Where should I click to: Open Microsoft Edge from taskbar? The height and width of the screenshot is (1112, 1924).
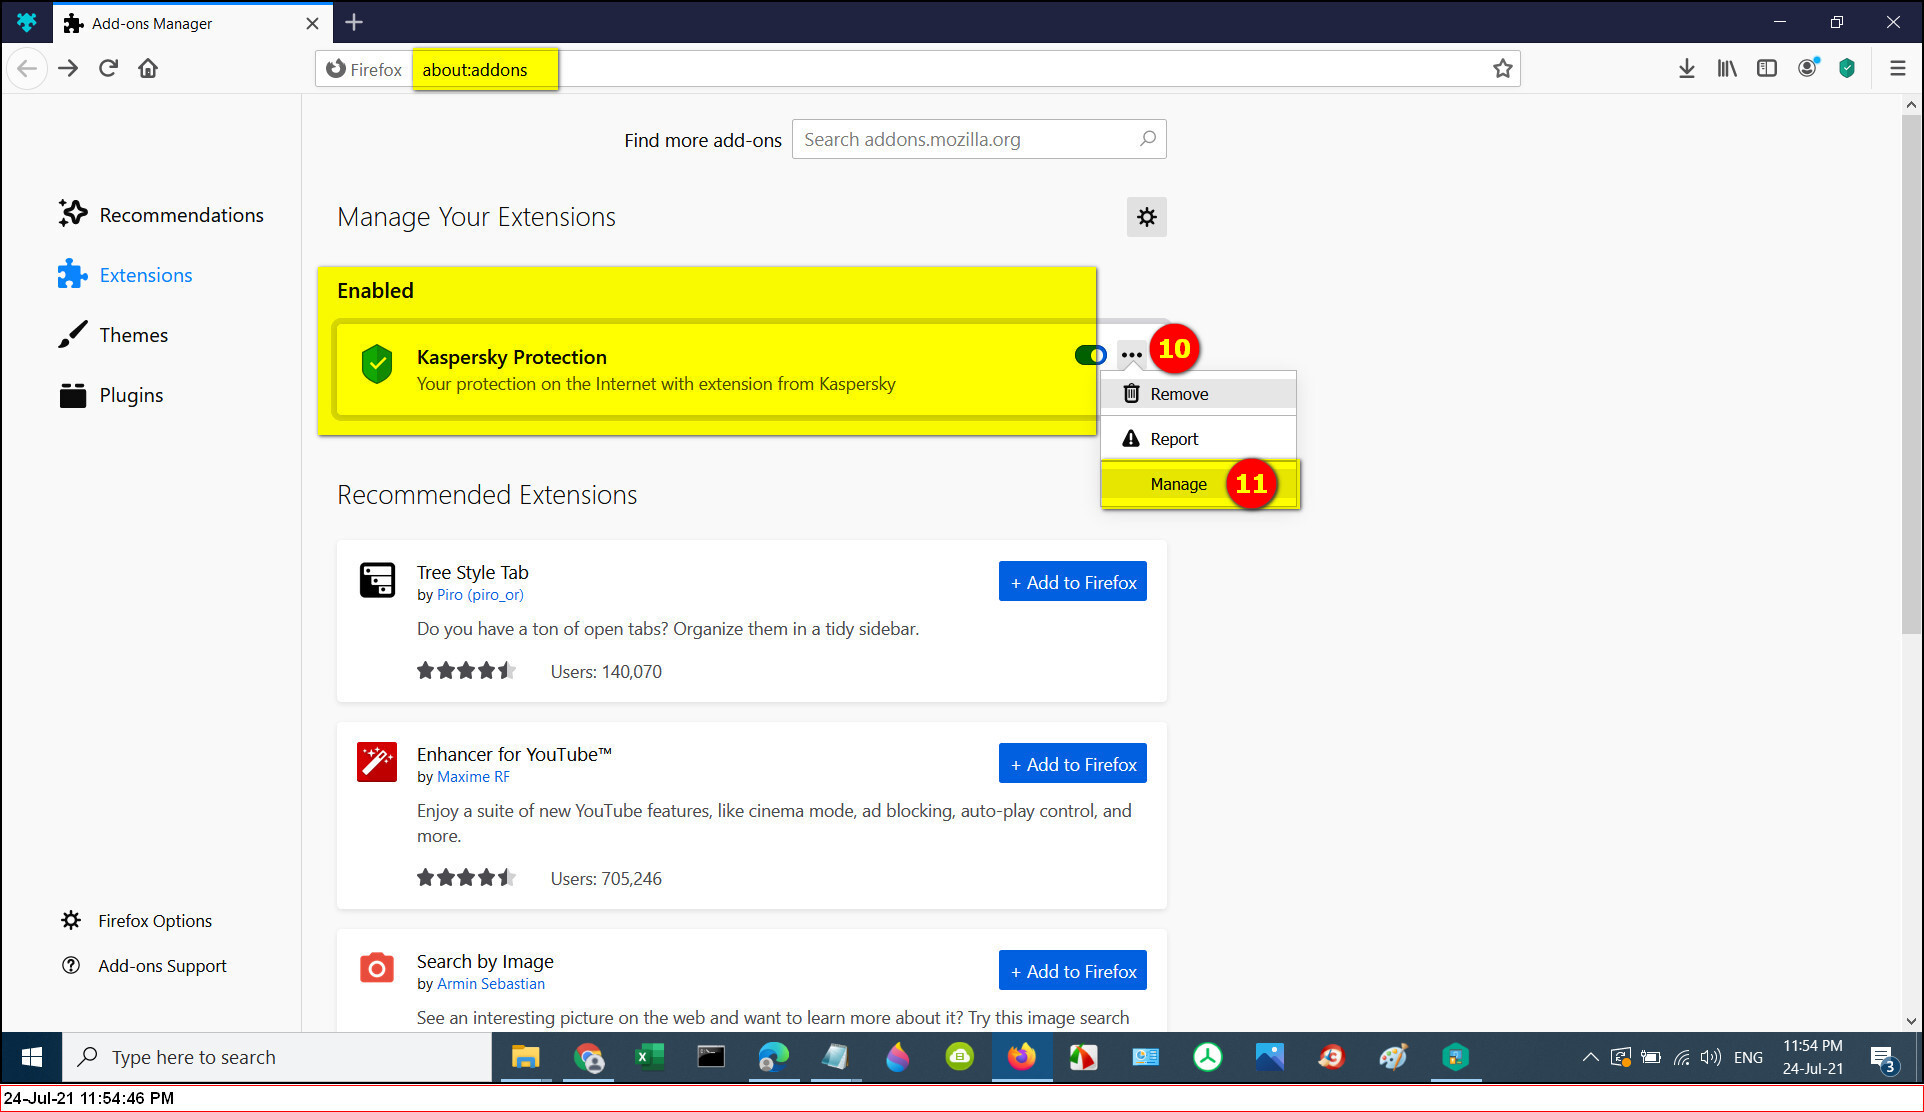(773, 1057)
